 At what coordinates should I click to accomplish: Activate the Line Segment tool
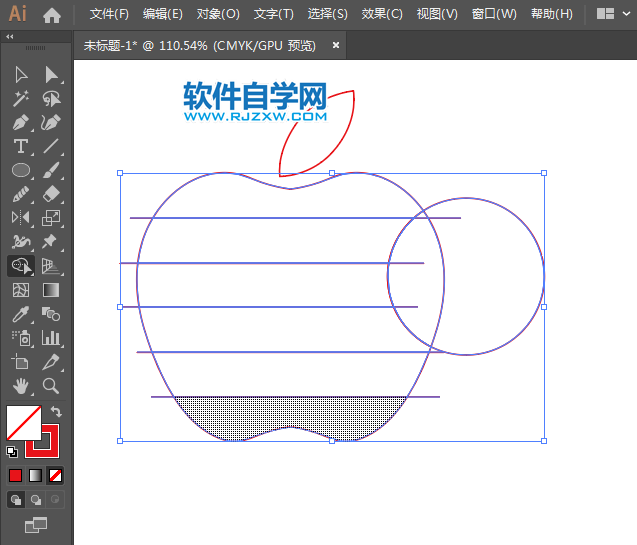51,146
